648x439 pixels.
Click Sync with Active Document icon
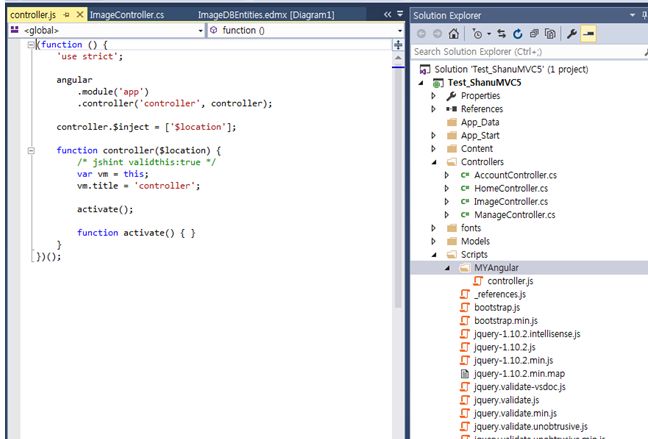click(502, 34)
